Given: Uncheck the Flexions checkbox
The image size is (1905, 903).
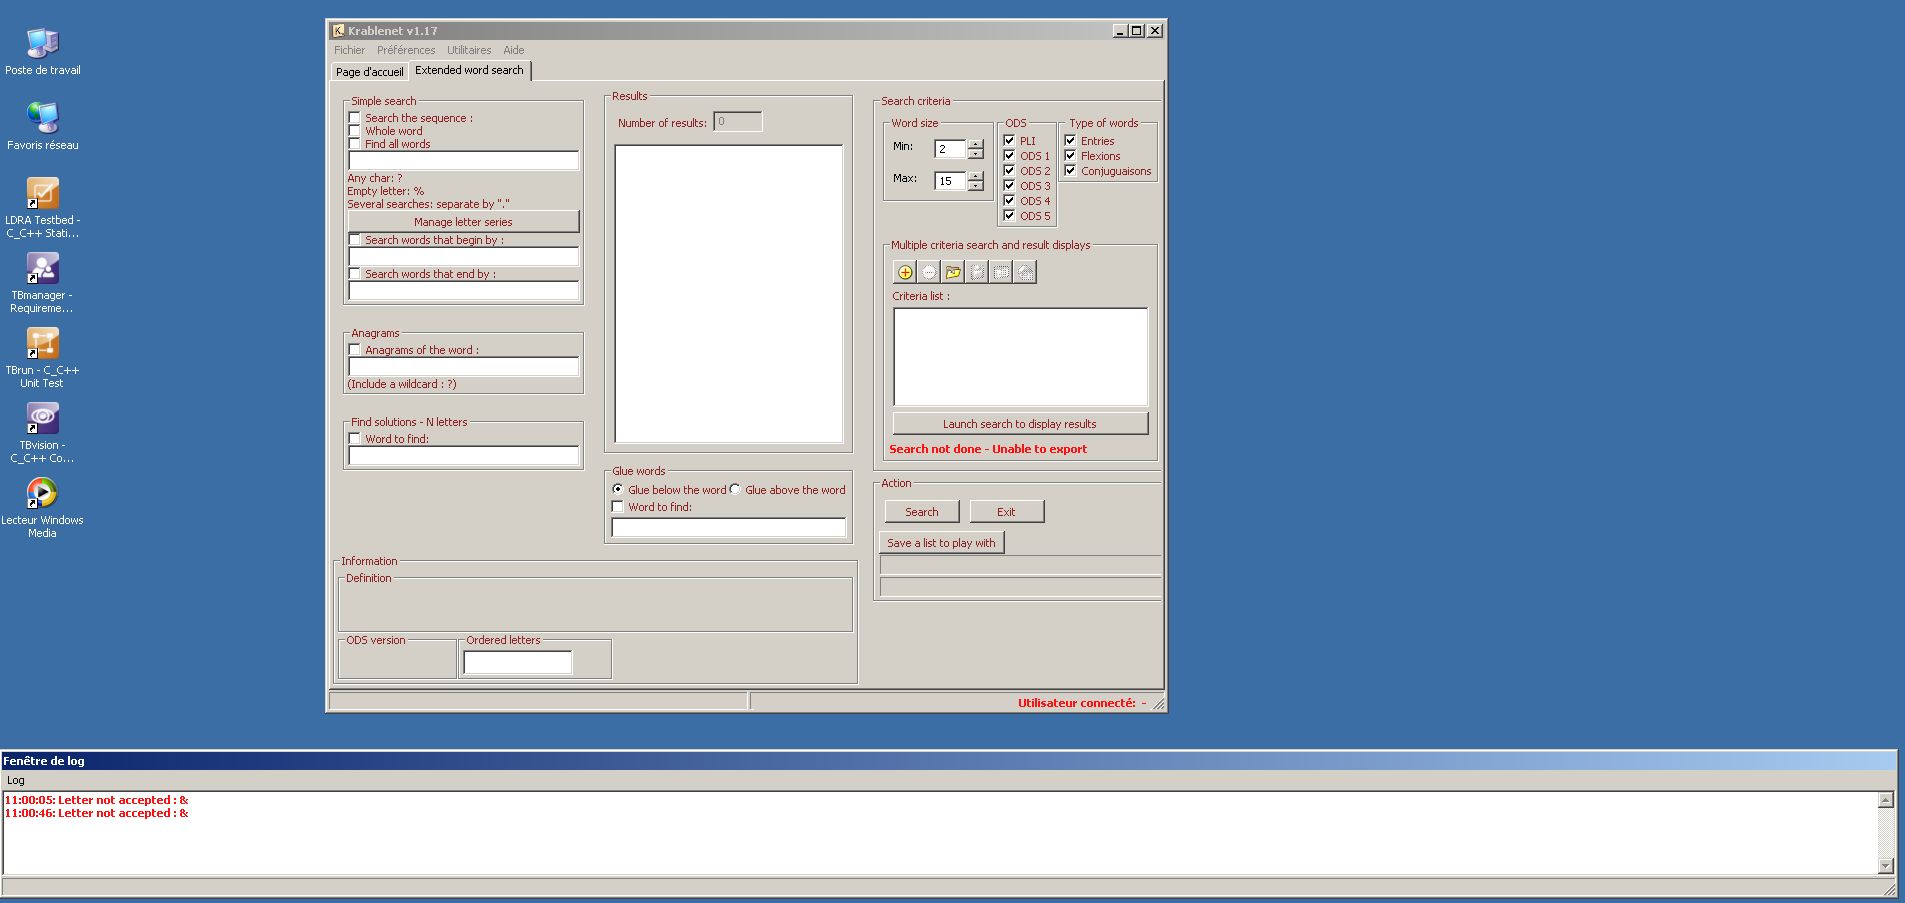Looking at the screenshot, I should pyautogui.click(x=1070, y=156).
